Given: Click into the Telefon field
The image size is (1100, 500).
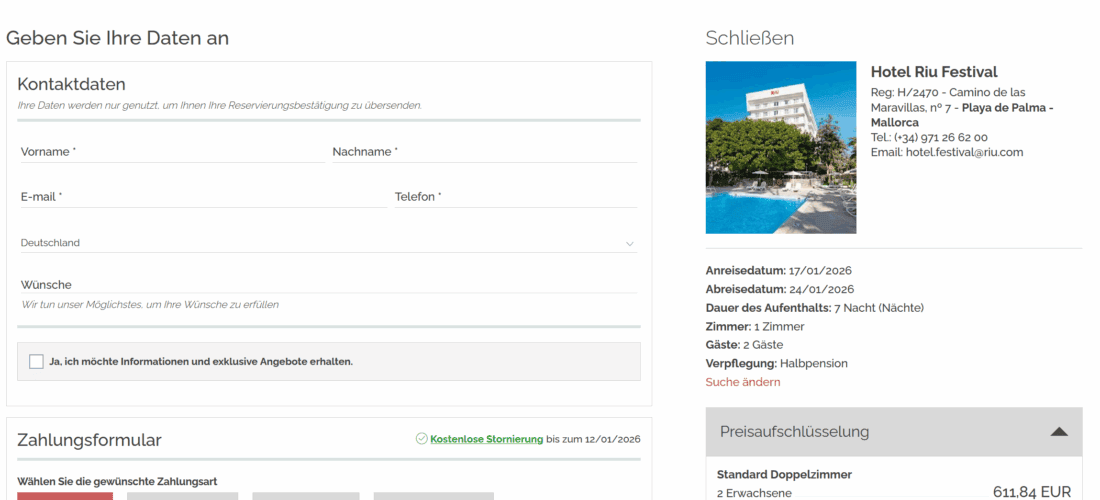Looking at the screenshot, I should coord(515,197).
